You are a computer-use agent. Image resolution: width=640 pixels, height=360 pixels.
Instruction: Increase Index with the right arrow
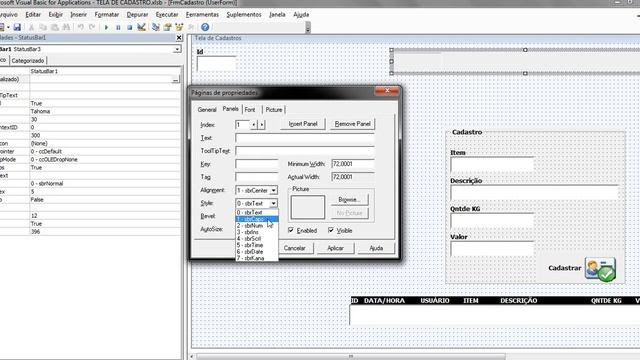point(262,124)
